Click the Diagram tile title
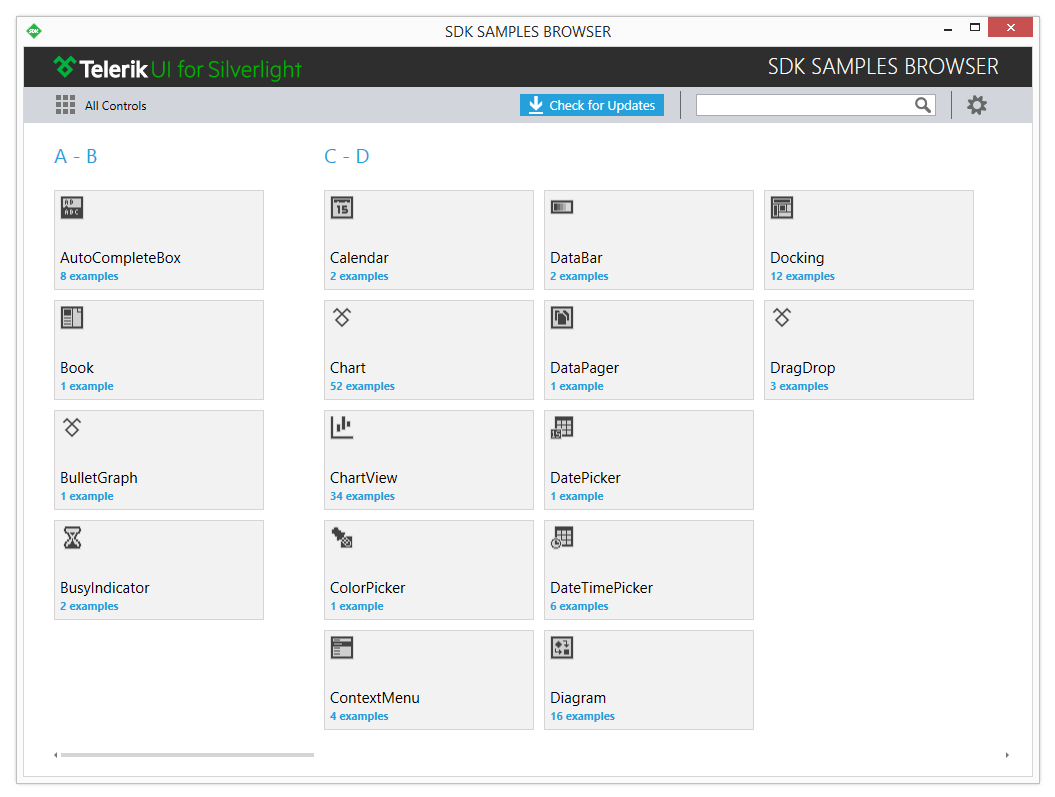This screenshot has width=1055, height=797. (x=577, y=698)
